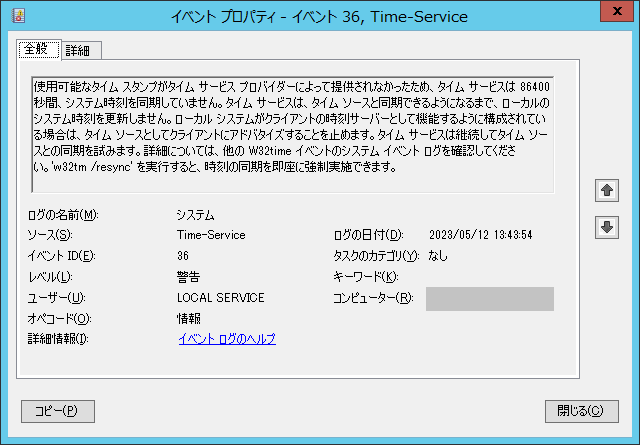Show previous event with up arrow button

click(x=607, y=190)
